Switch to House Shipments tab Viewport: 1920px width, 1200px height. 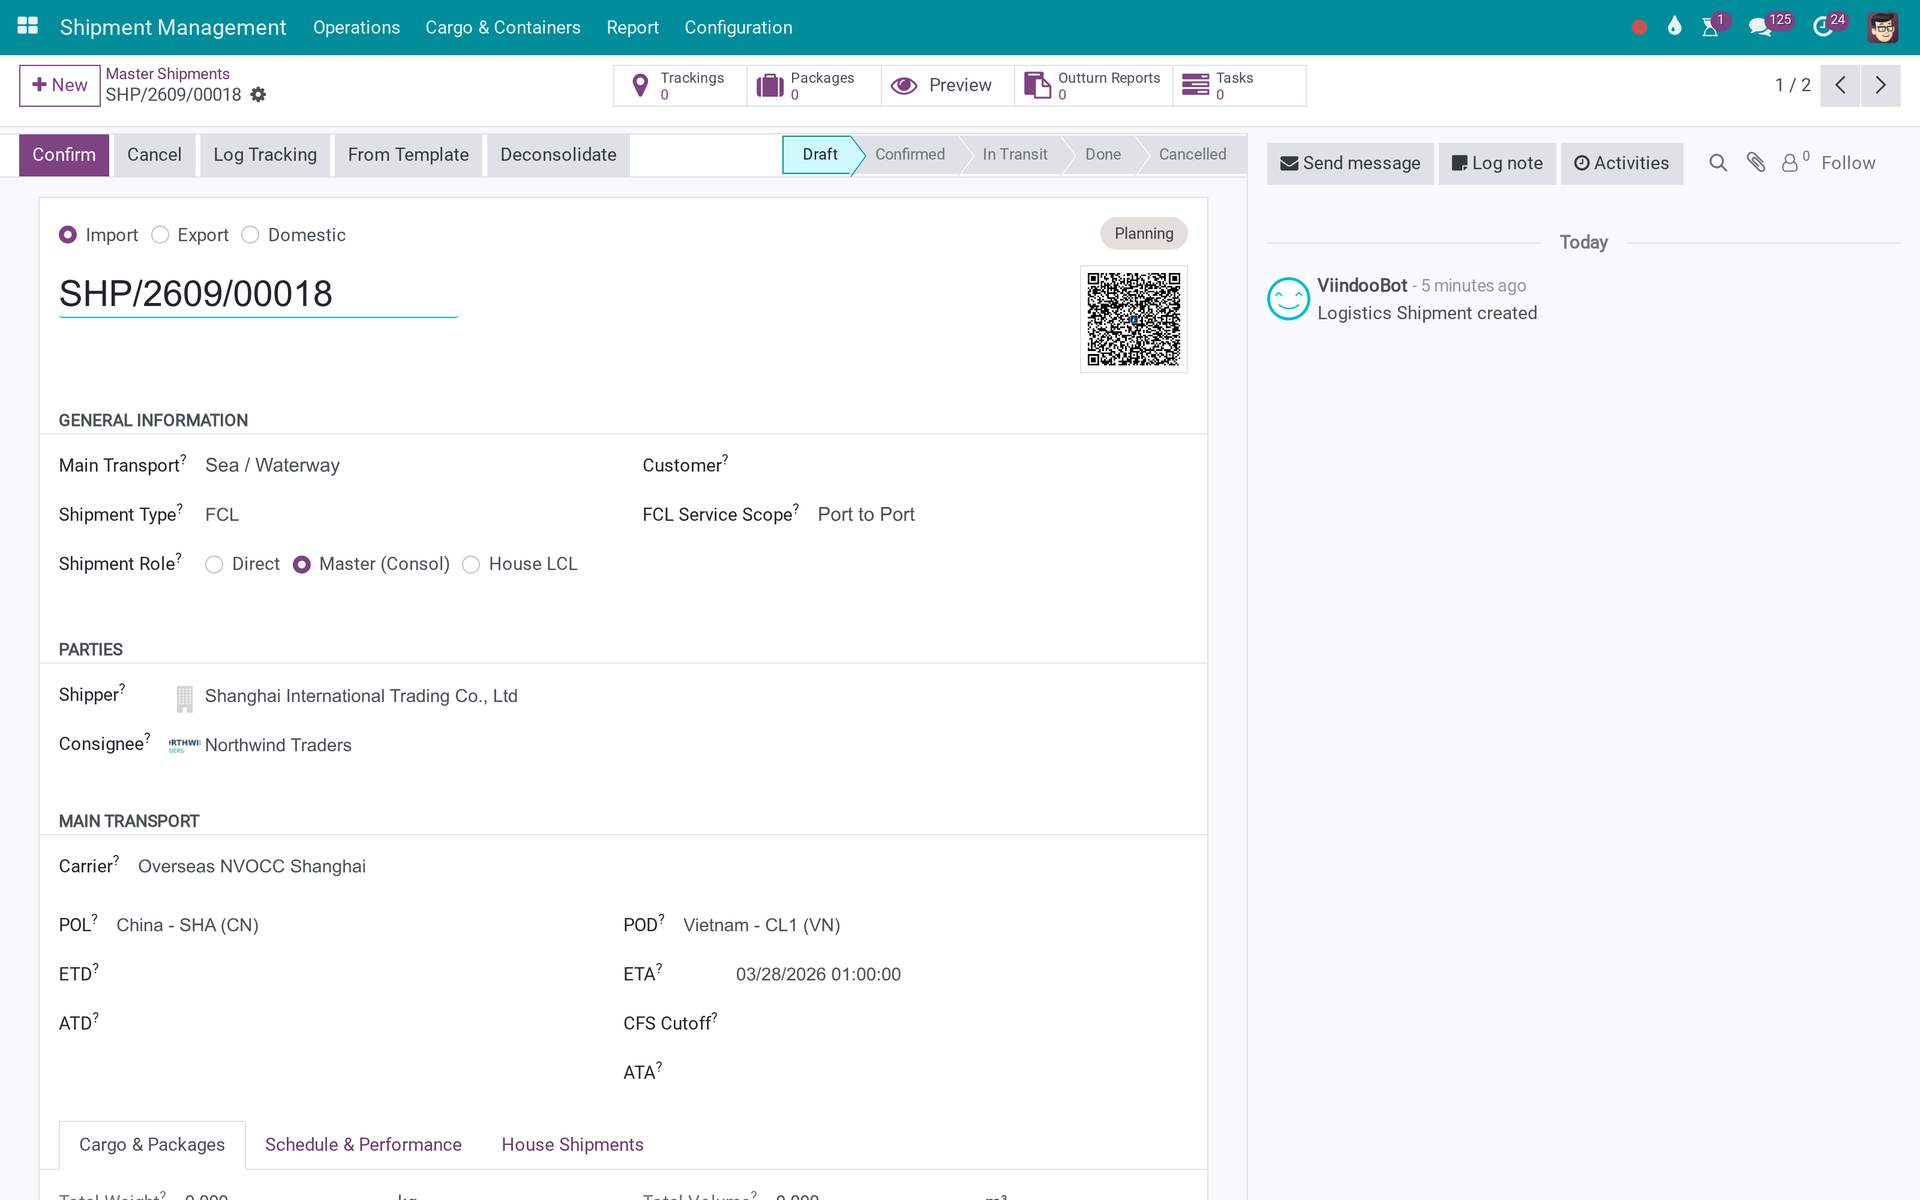click(x=572, y=1145)
